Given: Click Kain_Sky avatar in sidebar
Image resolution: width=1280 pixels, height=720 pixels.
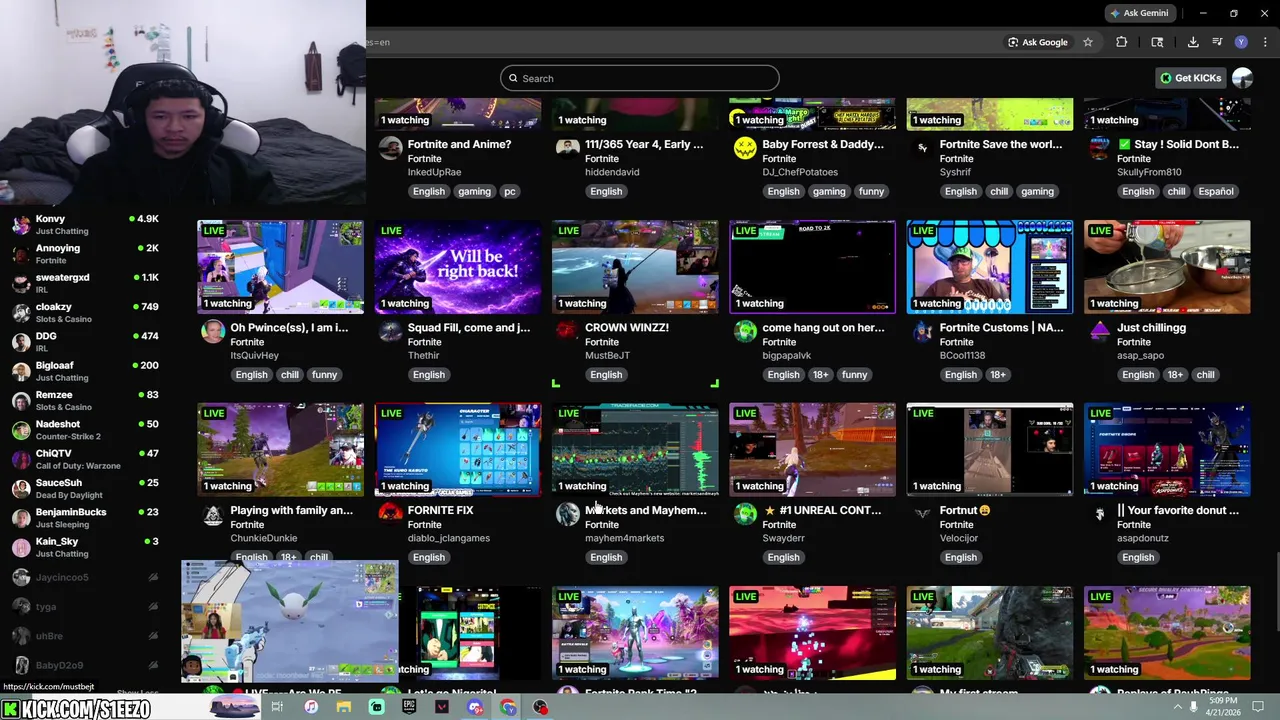Looking at the screenshot, I should pos(21,547).
